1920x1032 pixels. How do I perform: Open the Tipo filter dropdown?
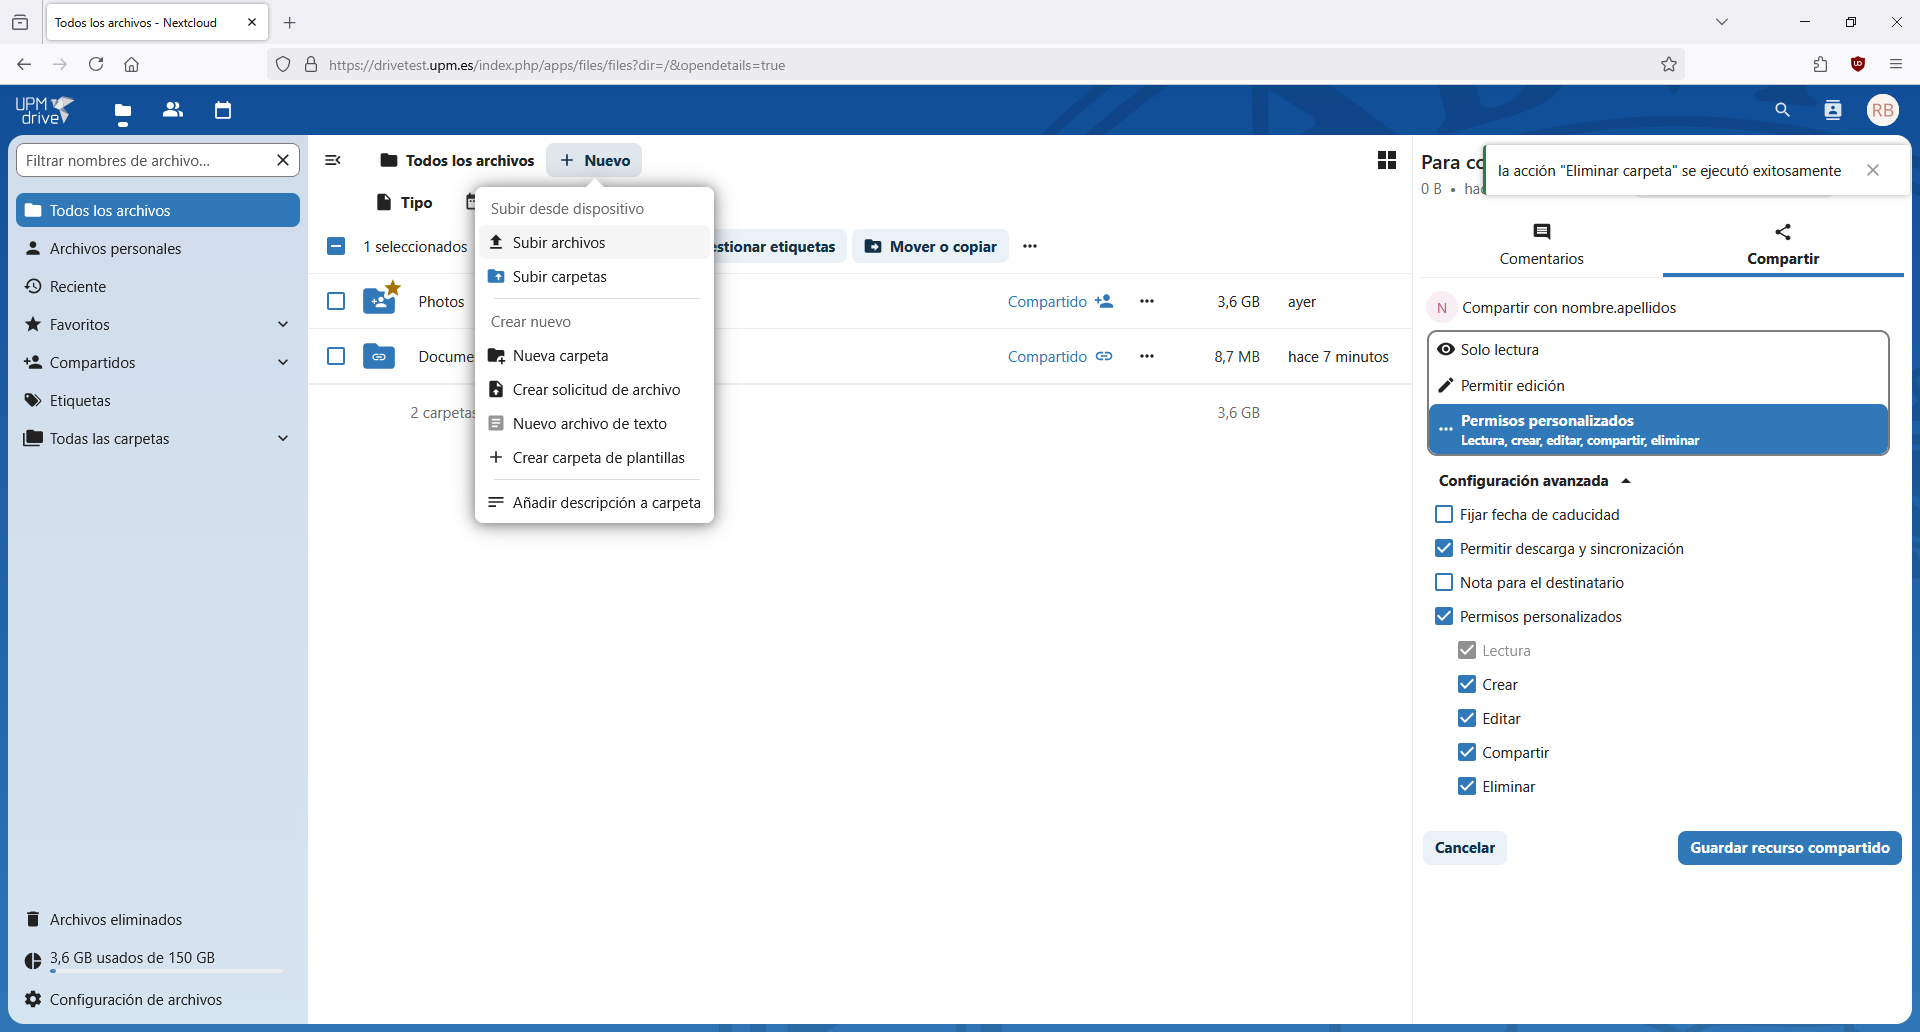click(x=405, y=202)
